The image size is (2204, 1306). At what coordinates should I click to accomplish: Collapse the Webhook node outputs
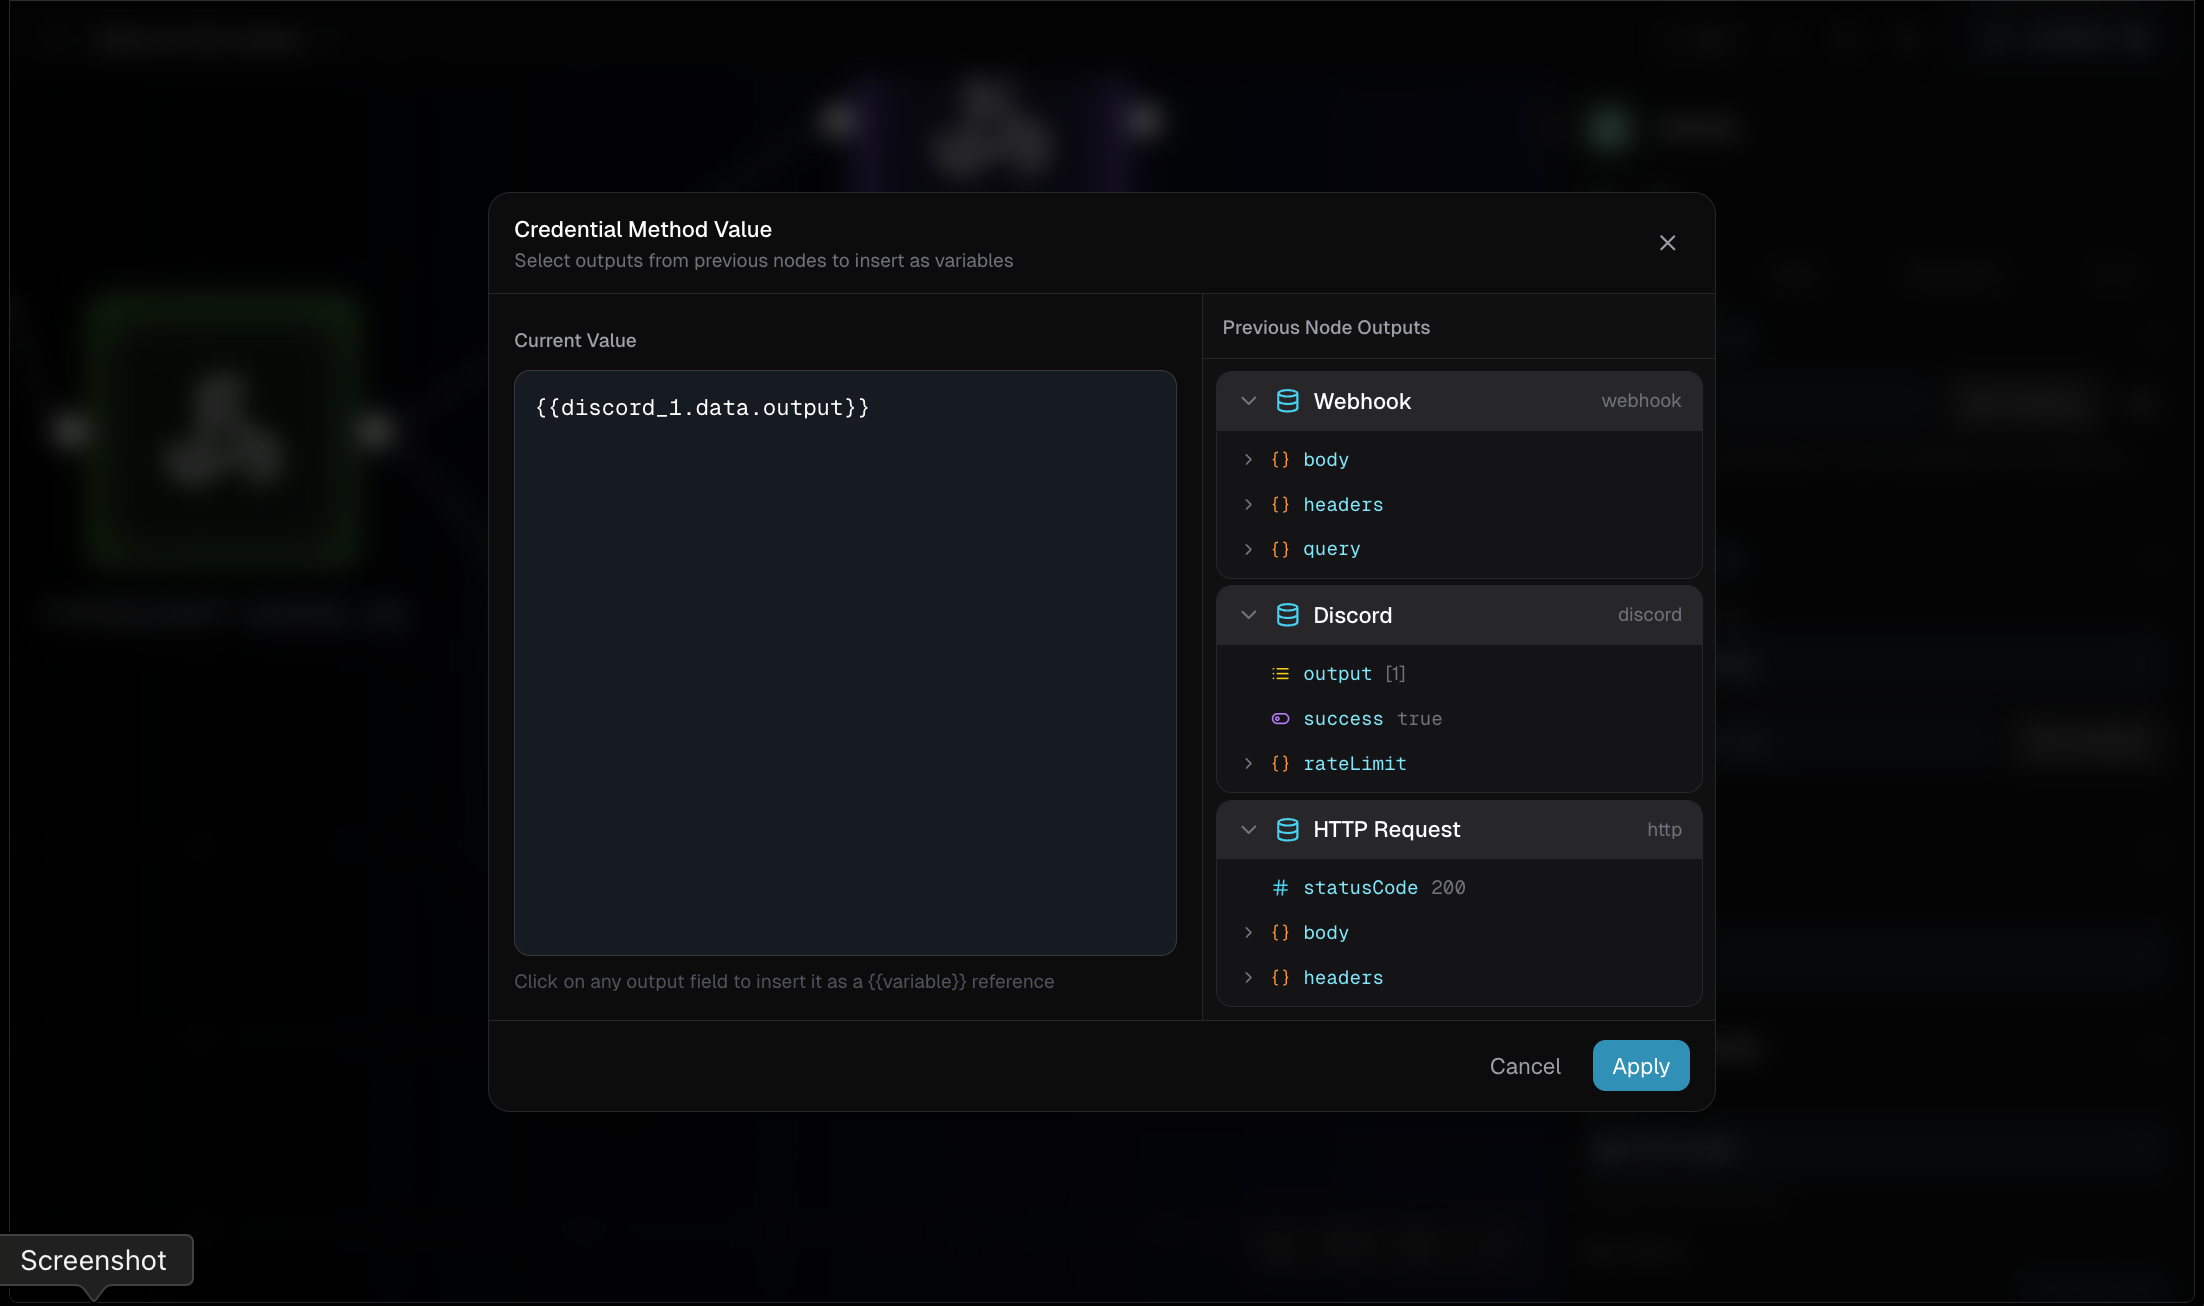click(1248, 401)
